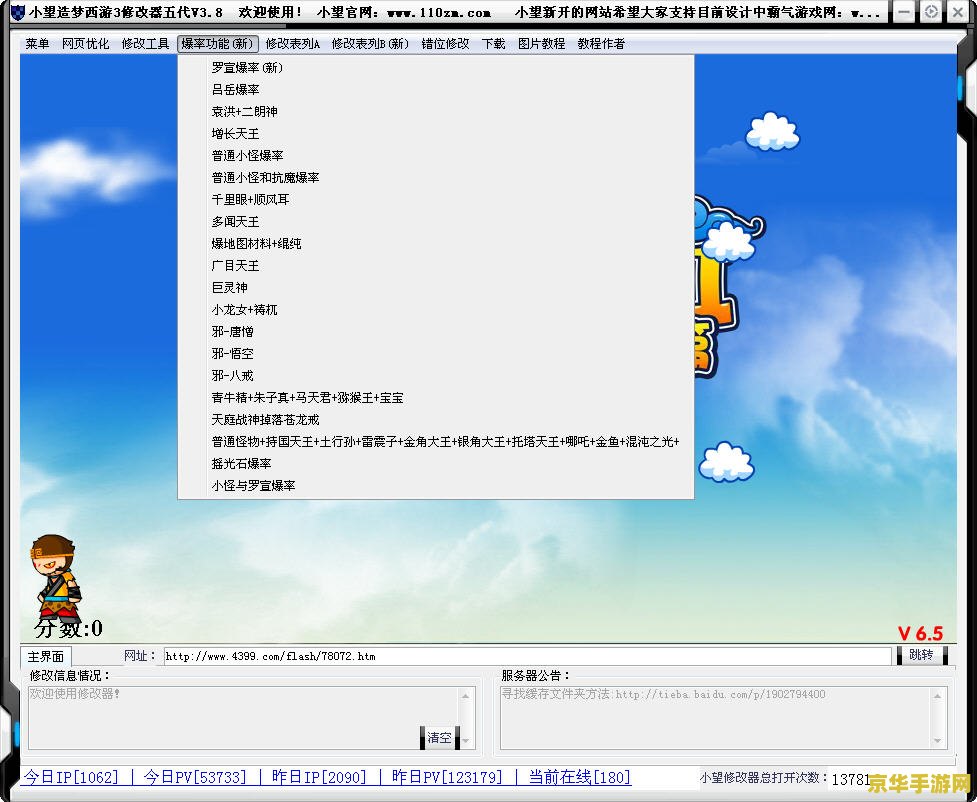This screenshot has width=977, height=802.
Task: Click the circular play icon in title bar
Action: (931, 12)
